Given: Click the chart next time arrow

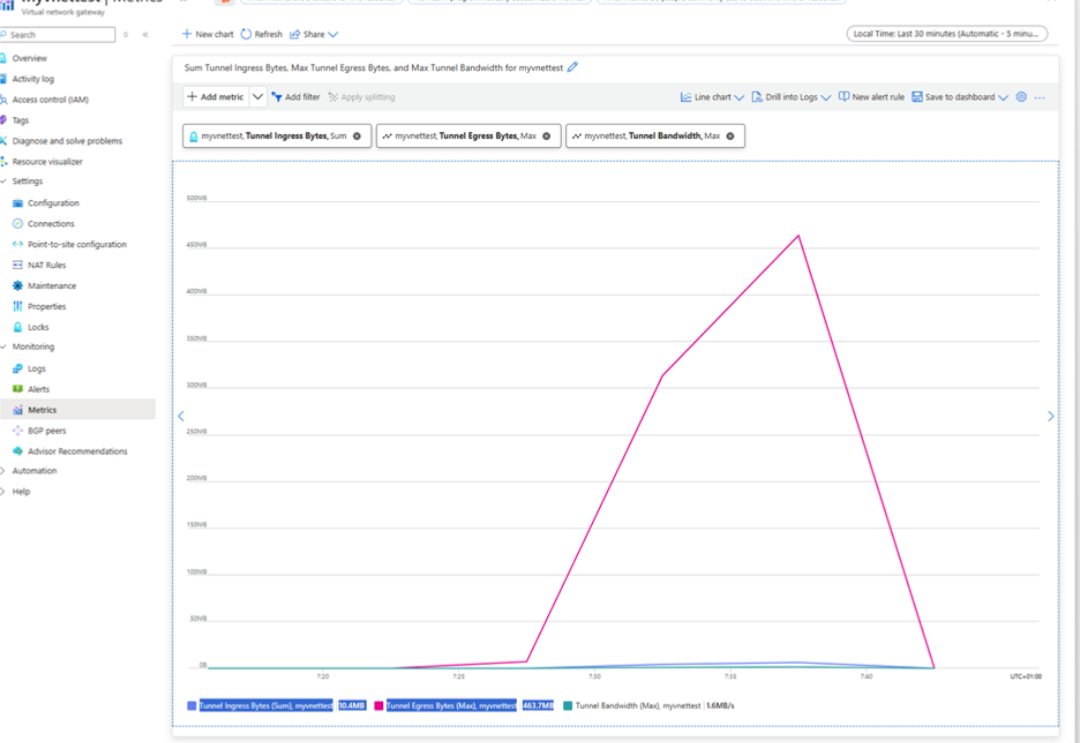Looking at the screenshot, I should 1050,416.
